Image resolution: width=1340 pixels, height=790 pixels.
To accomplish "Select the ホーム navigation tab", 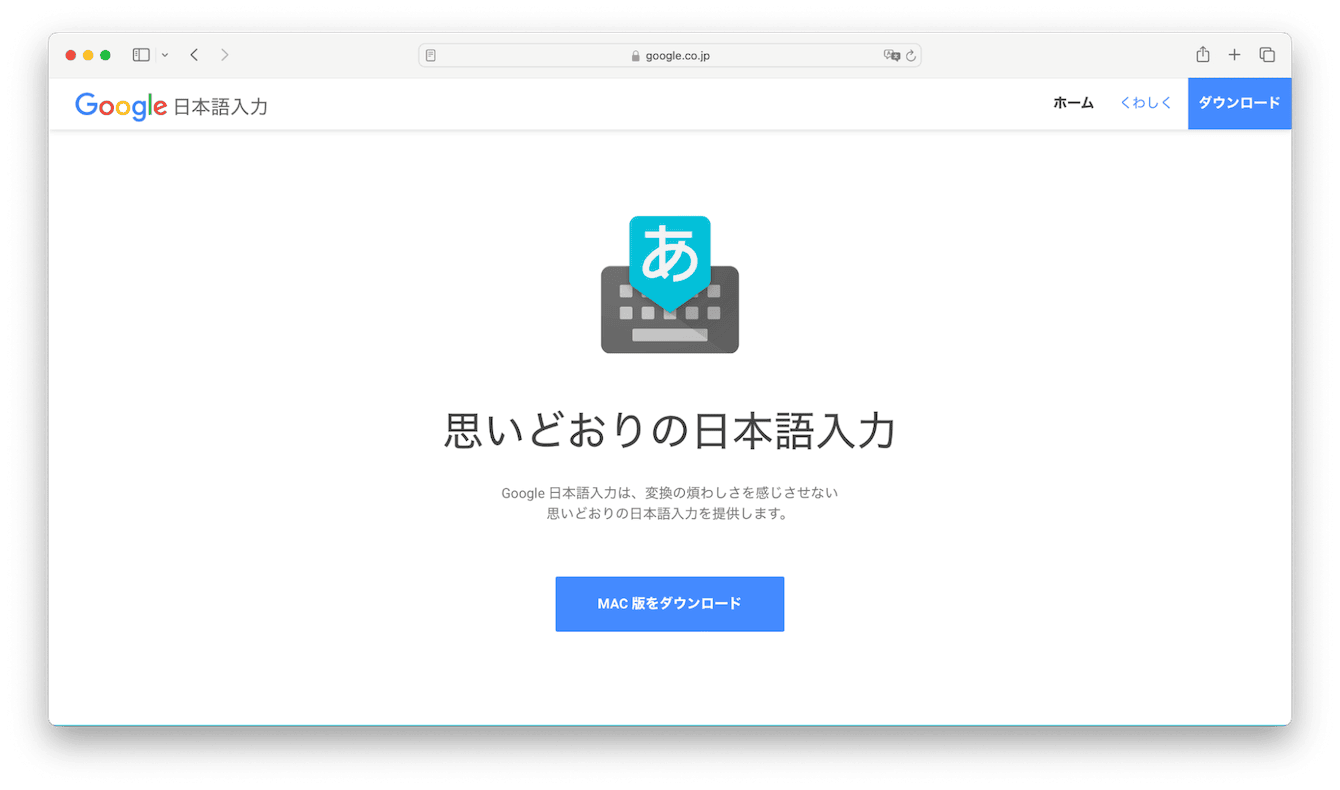I will tap(1073, 103).
